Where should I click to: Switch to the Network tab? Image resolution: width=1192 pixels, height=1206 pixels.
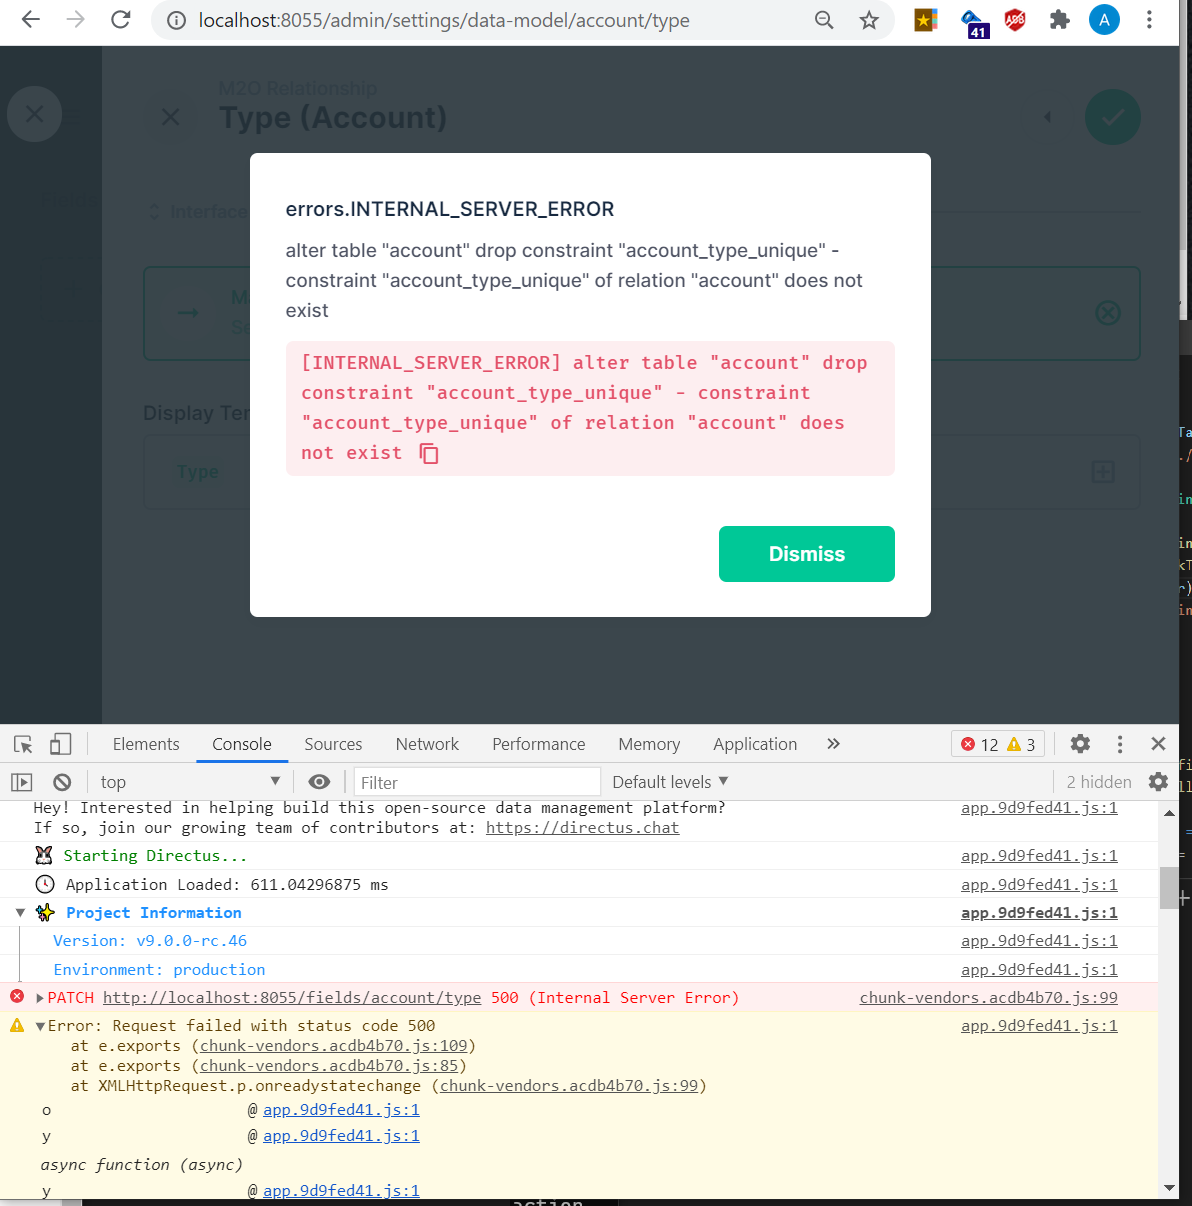coord(427,744)
